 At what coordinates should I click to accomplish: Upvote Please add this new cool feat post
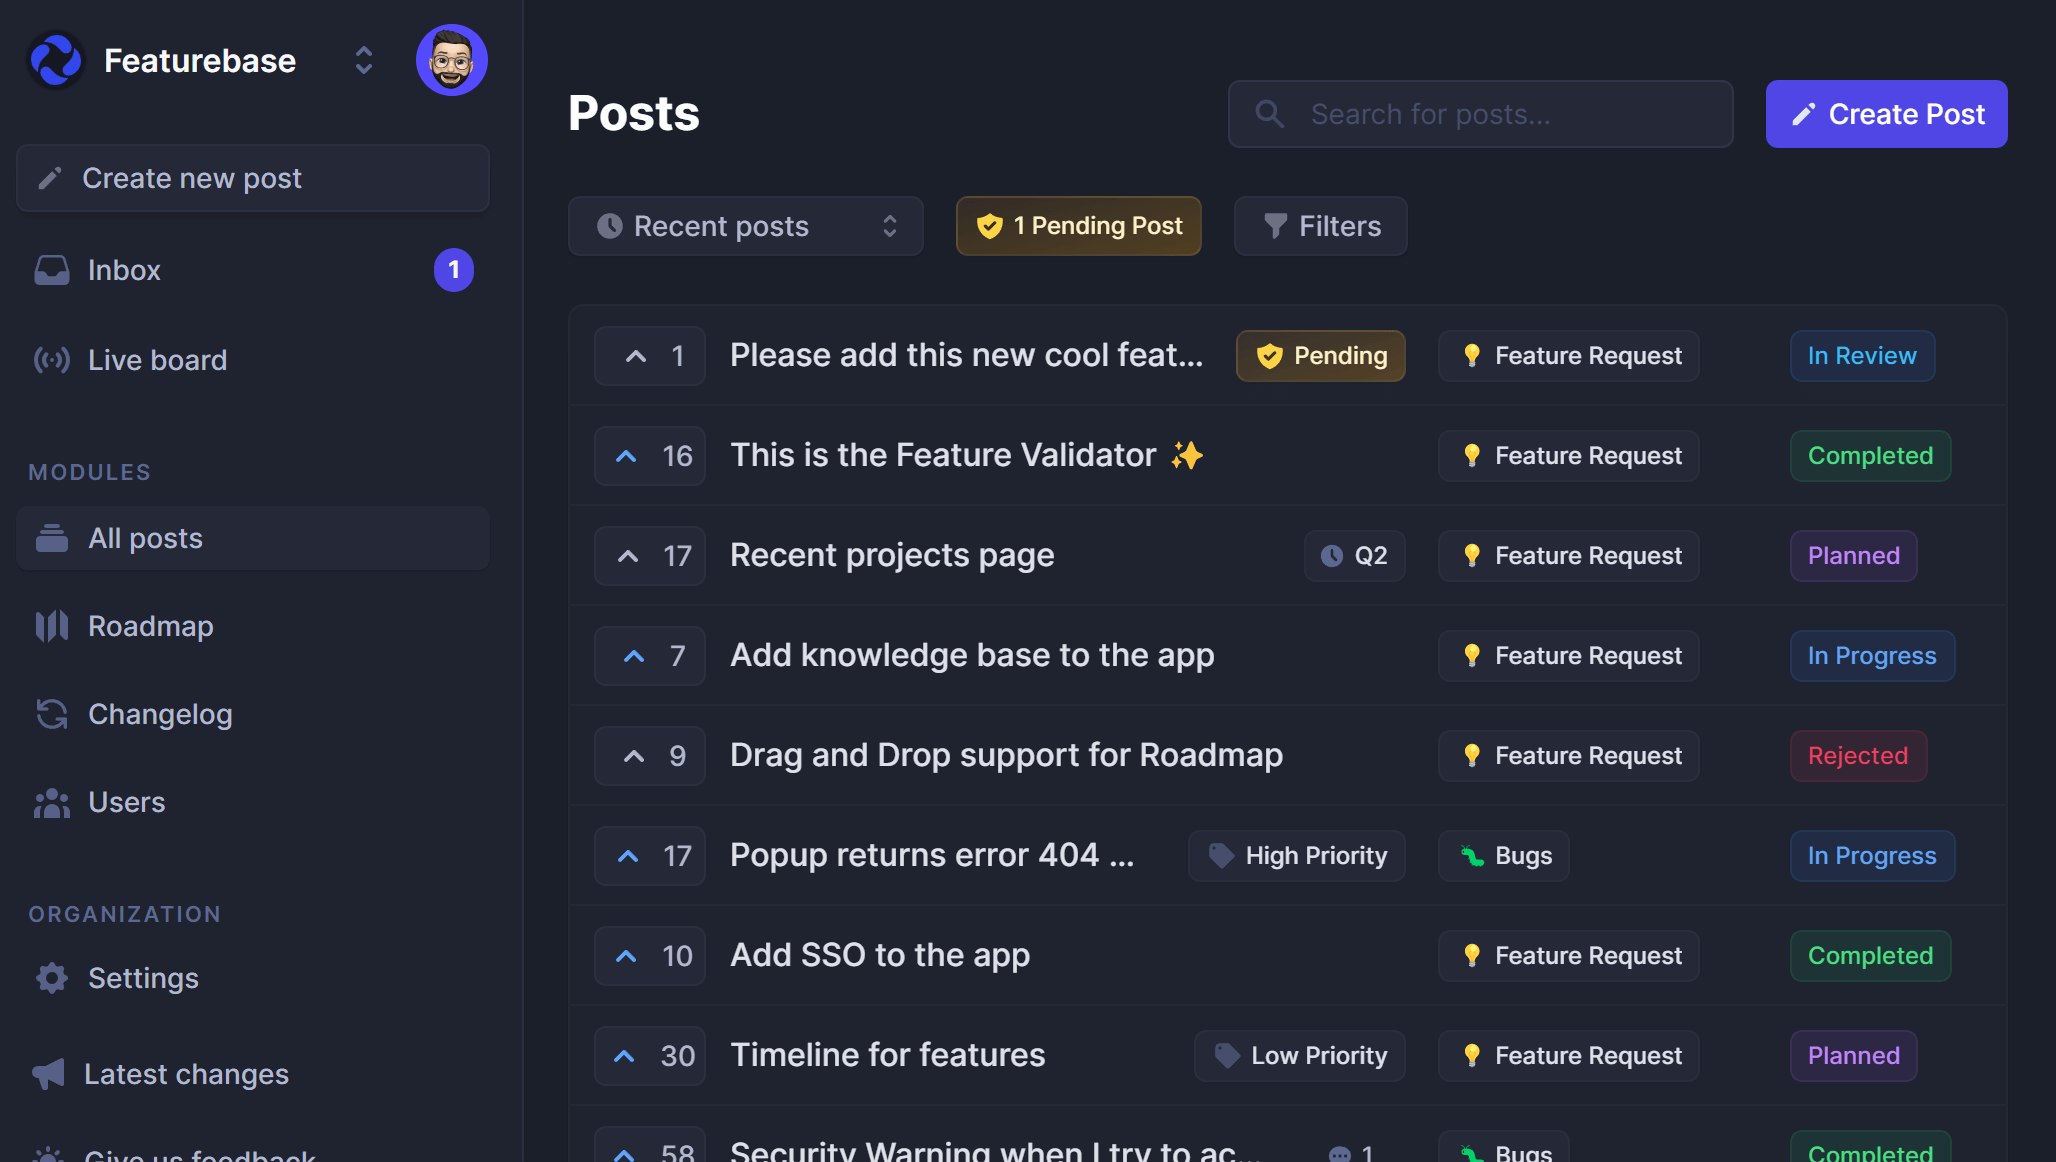tap(650, 356)
